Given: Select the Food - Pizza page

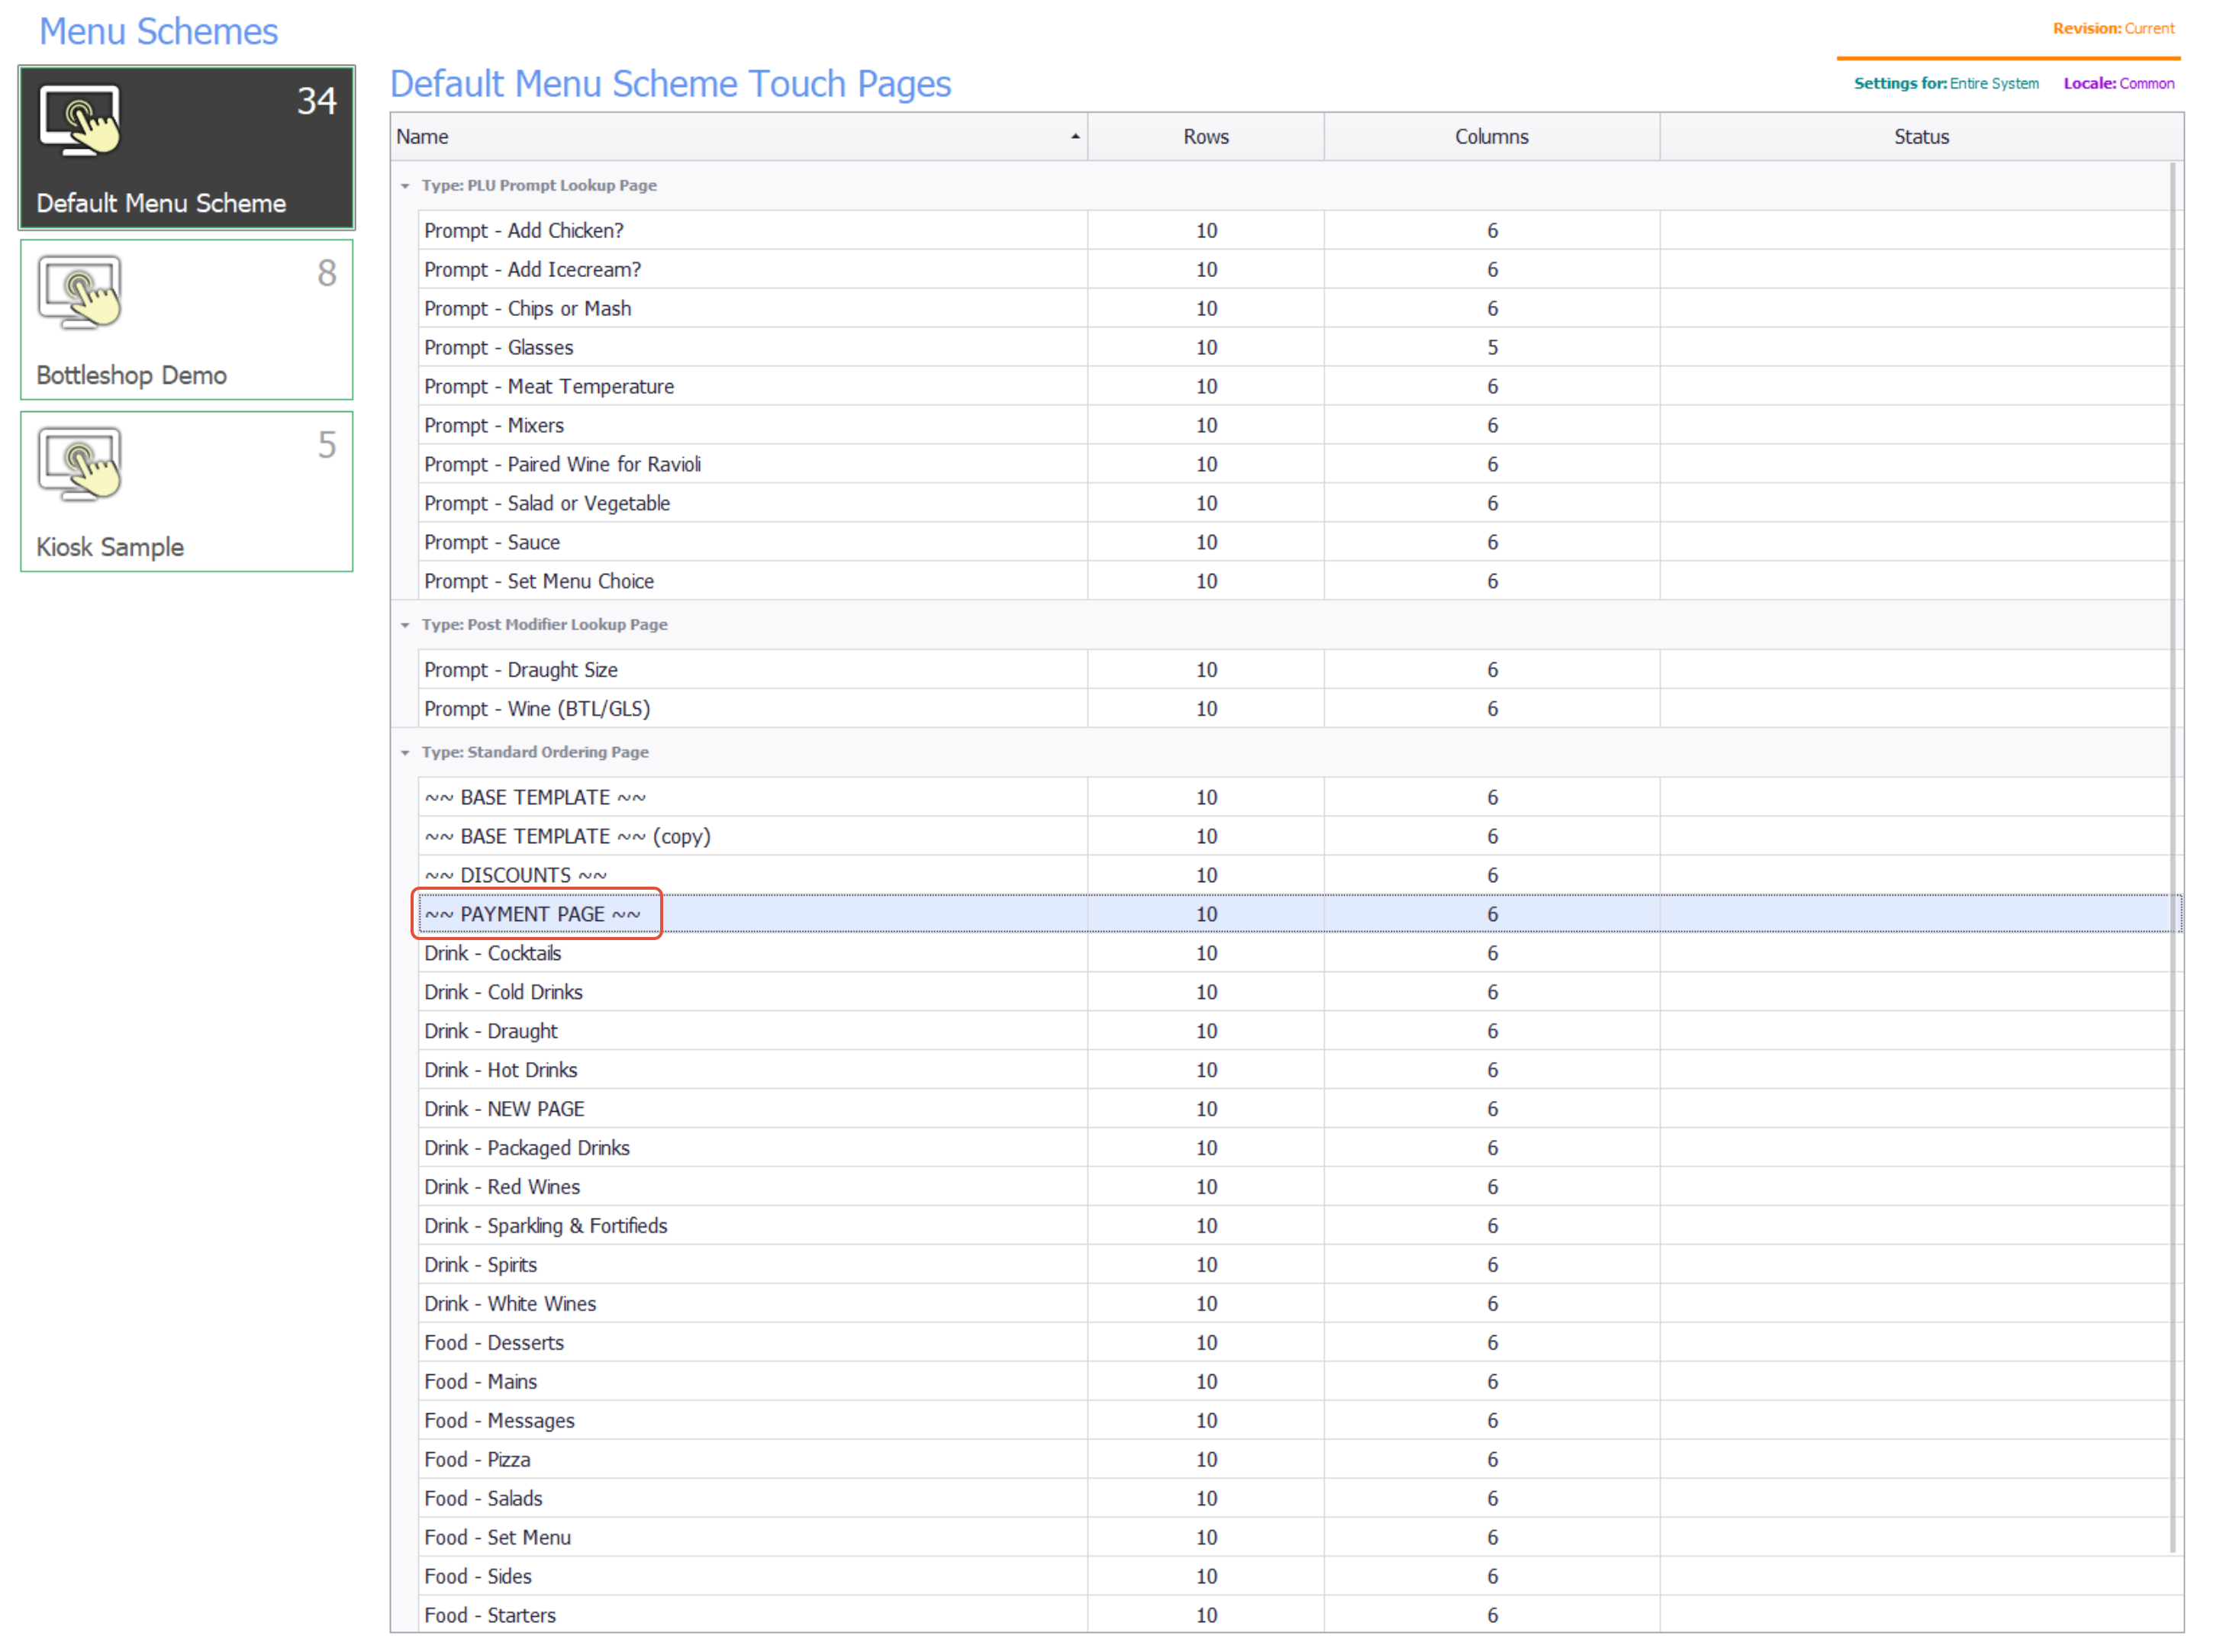Looking at the screenshot, I should (x=477, y=1459).
